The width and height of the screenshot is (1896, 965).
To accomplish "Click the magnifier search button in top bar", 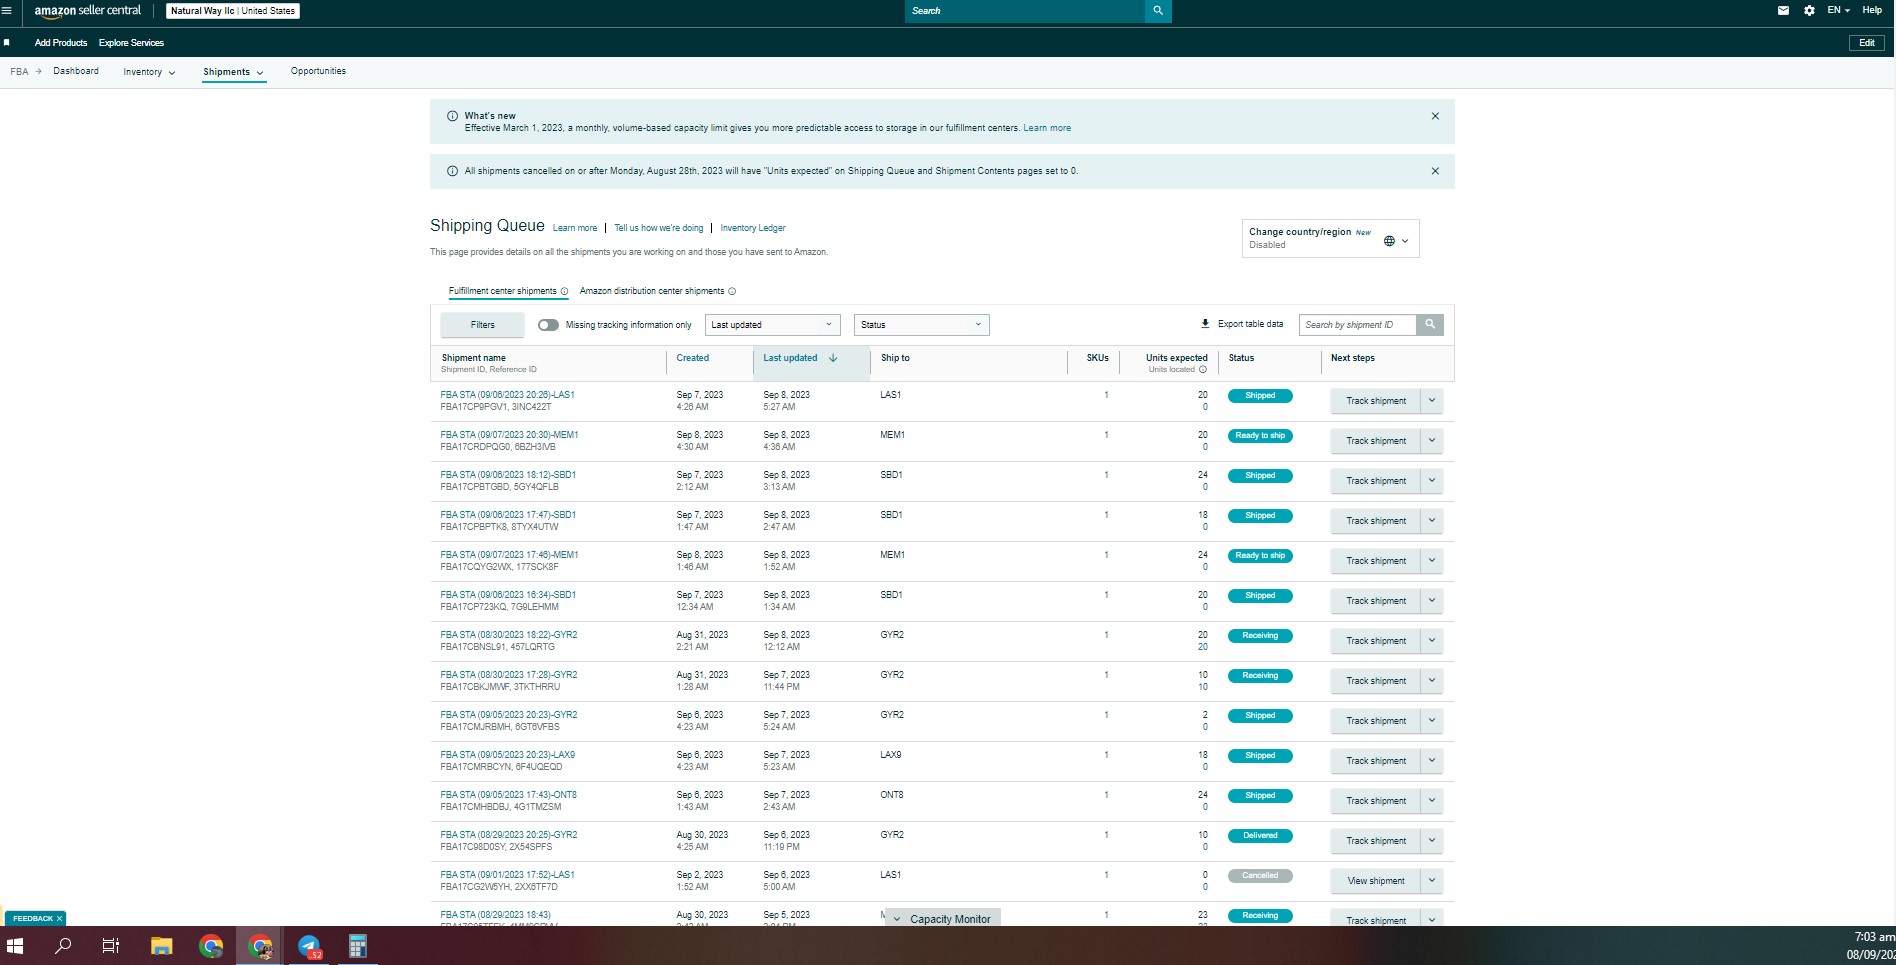I will point(1158,11).
